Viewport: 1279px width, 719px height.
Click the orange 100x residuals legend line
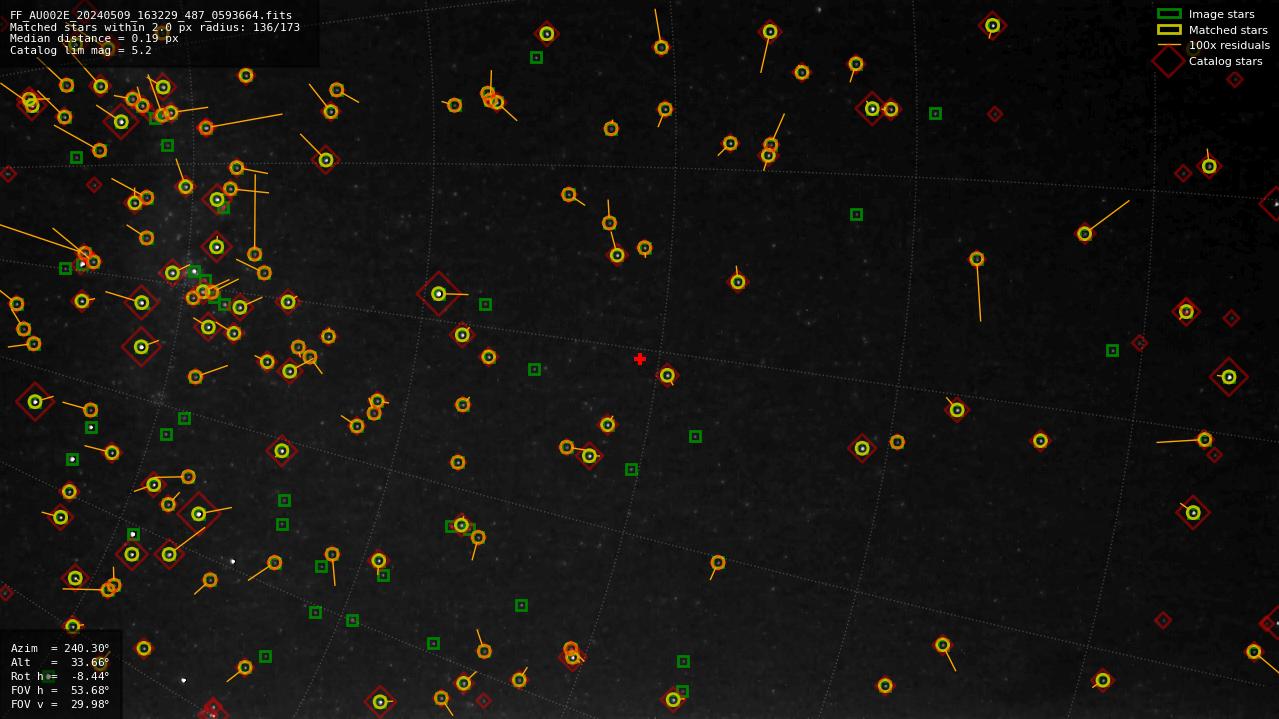click(1169, 45)
